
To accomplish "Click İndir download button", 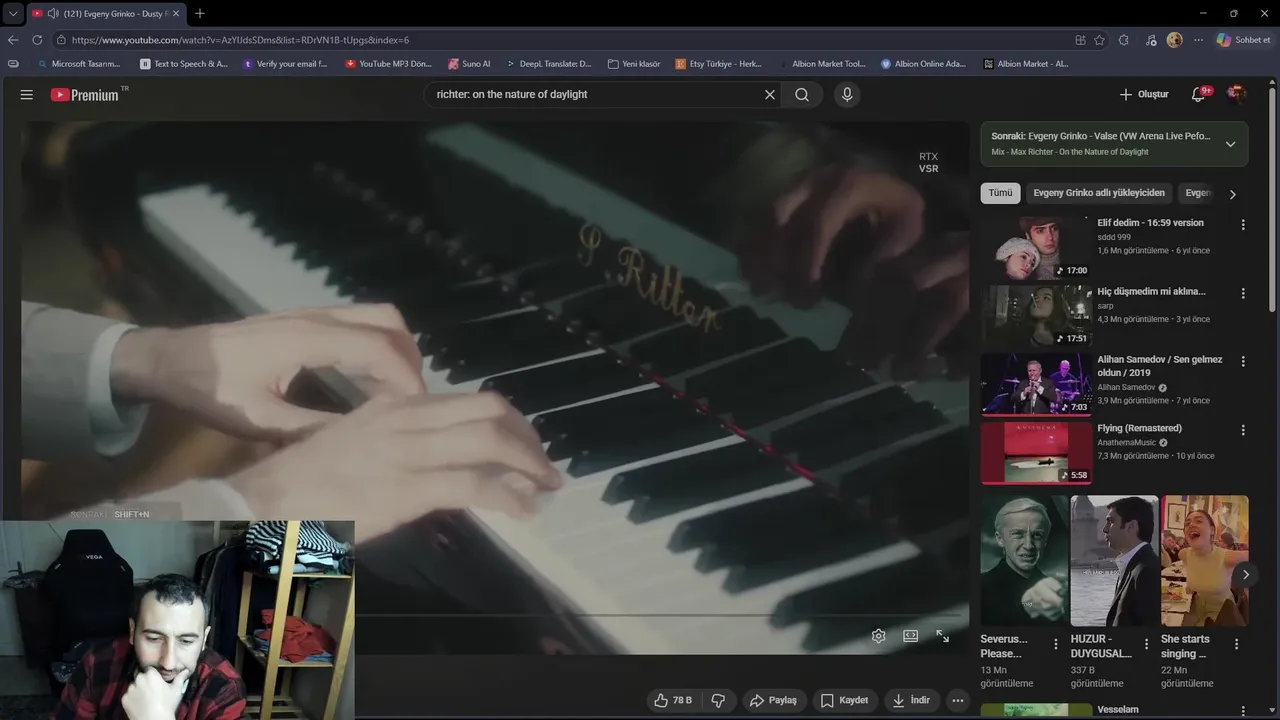I will 911,700.
